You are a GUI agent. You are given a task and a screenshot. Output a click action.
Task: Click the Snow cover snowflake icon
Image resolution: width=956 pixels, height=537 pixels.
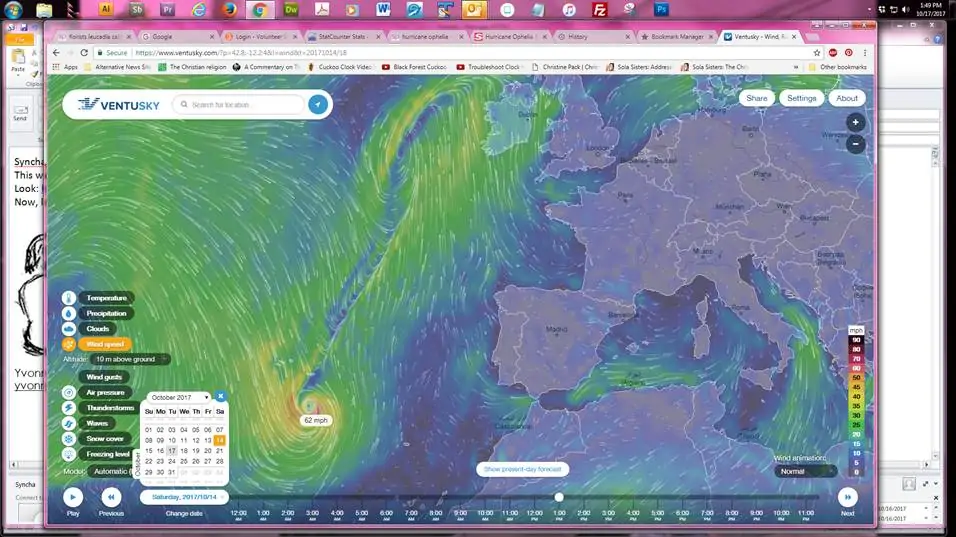point(69,438)
